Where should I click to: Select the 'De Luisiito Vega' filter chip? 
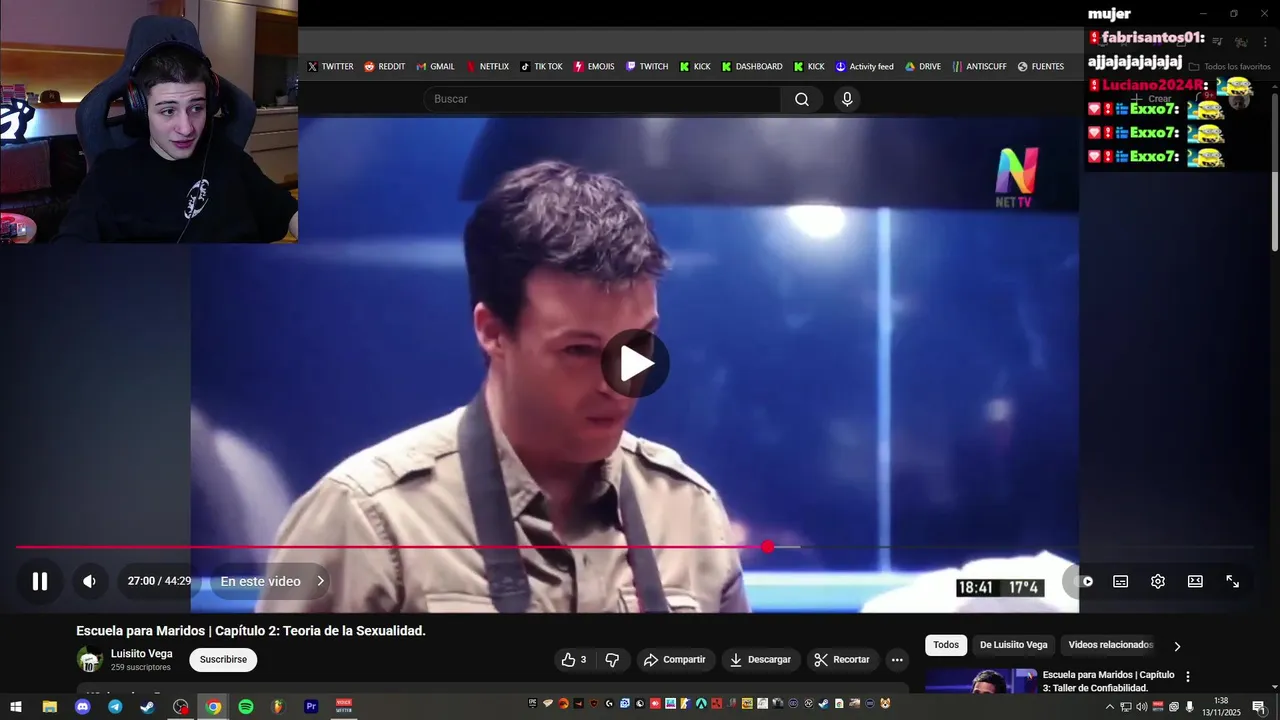[x=1014, y=645]
